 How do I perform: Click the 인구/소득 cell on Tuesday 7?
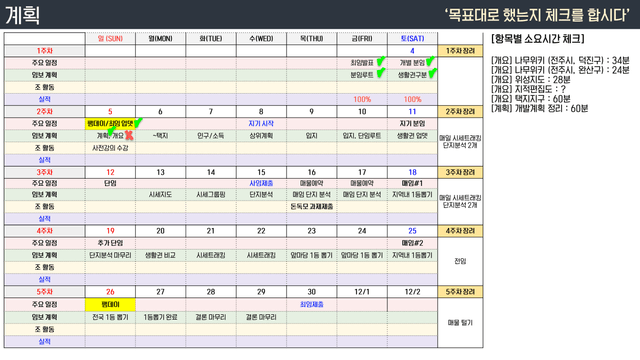211,136
